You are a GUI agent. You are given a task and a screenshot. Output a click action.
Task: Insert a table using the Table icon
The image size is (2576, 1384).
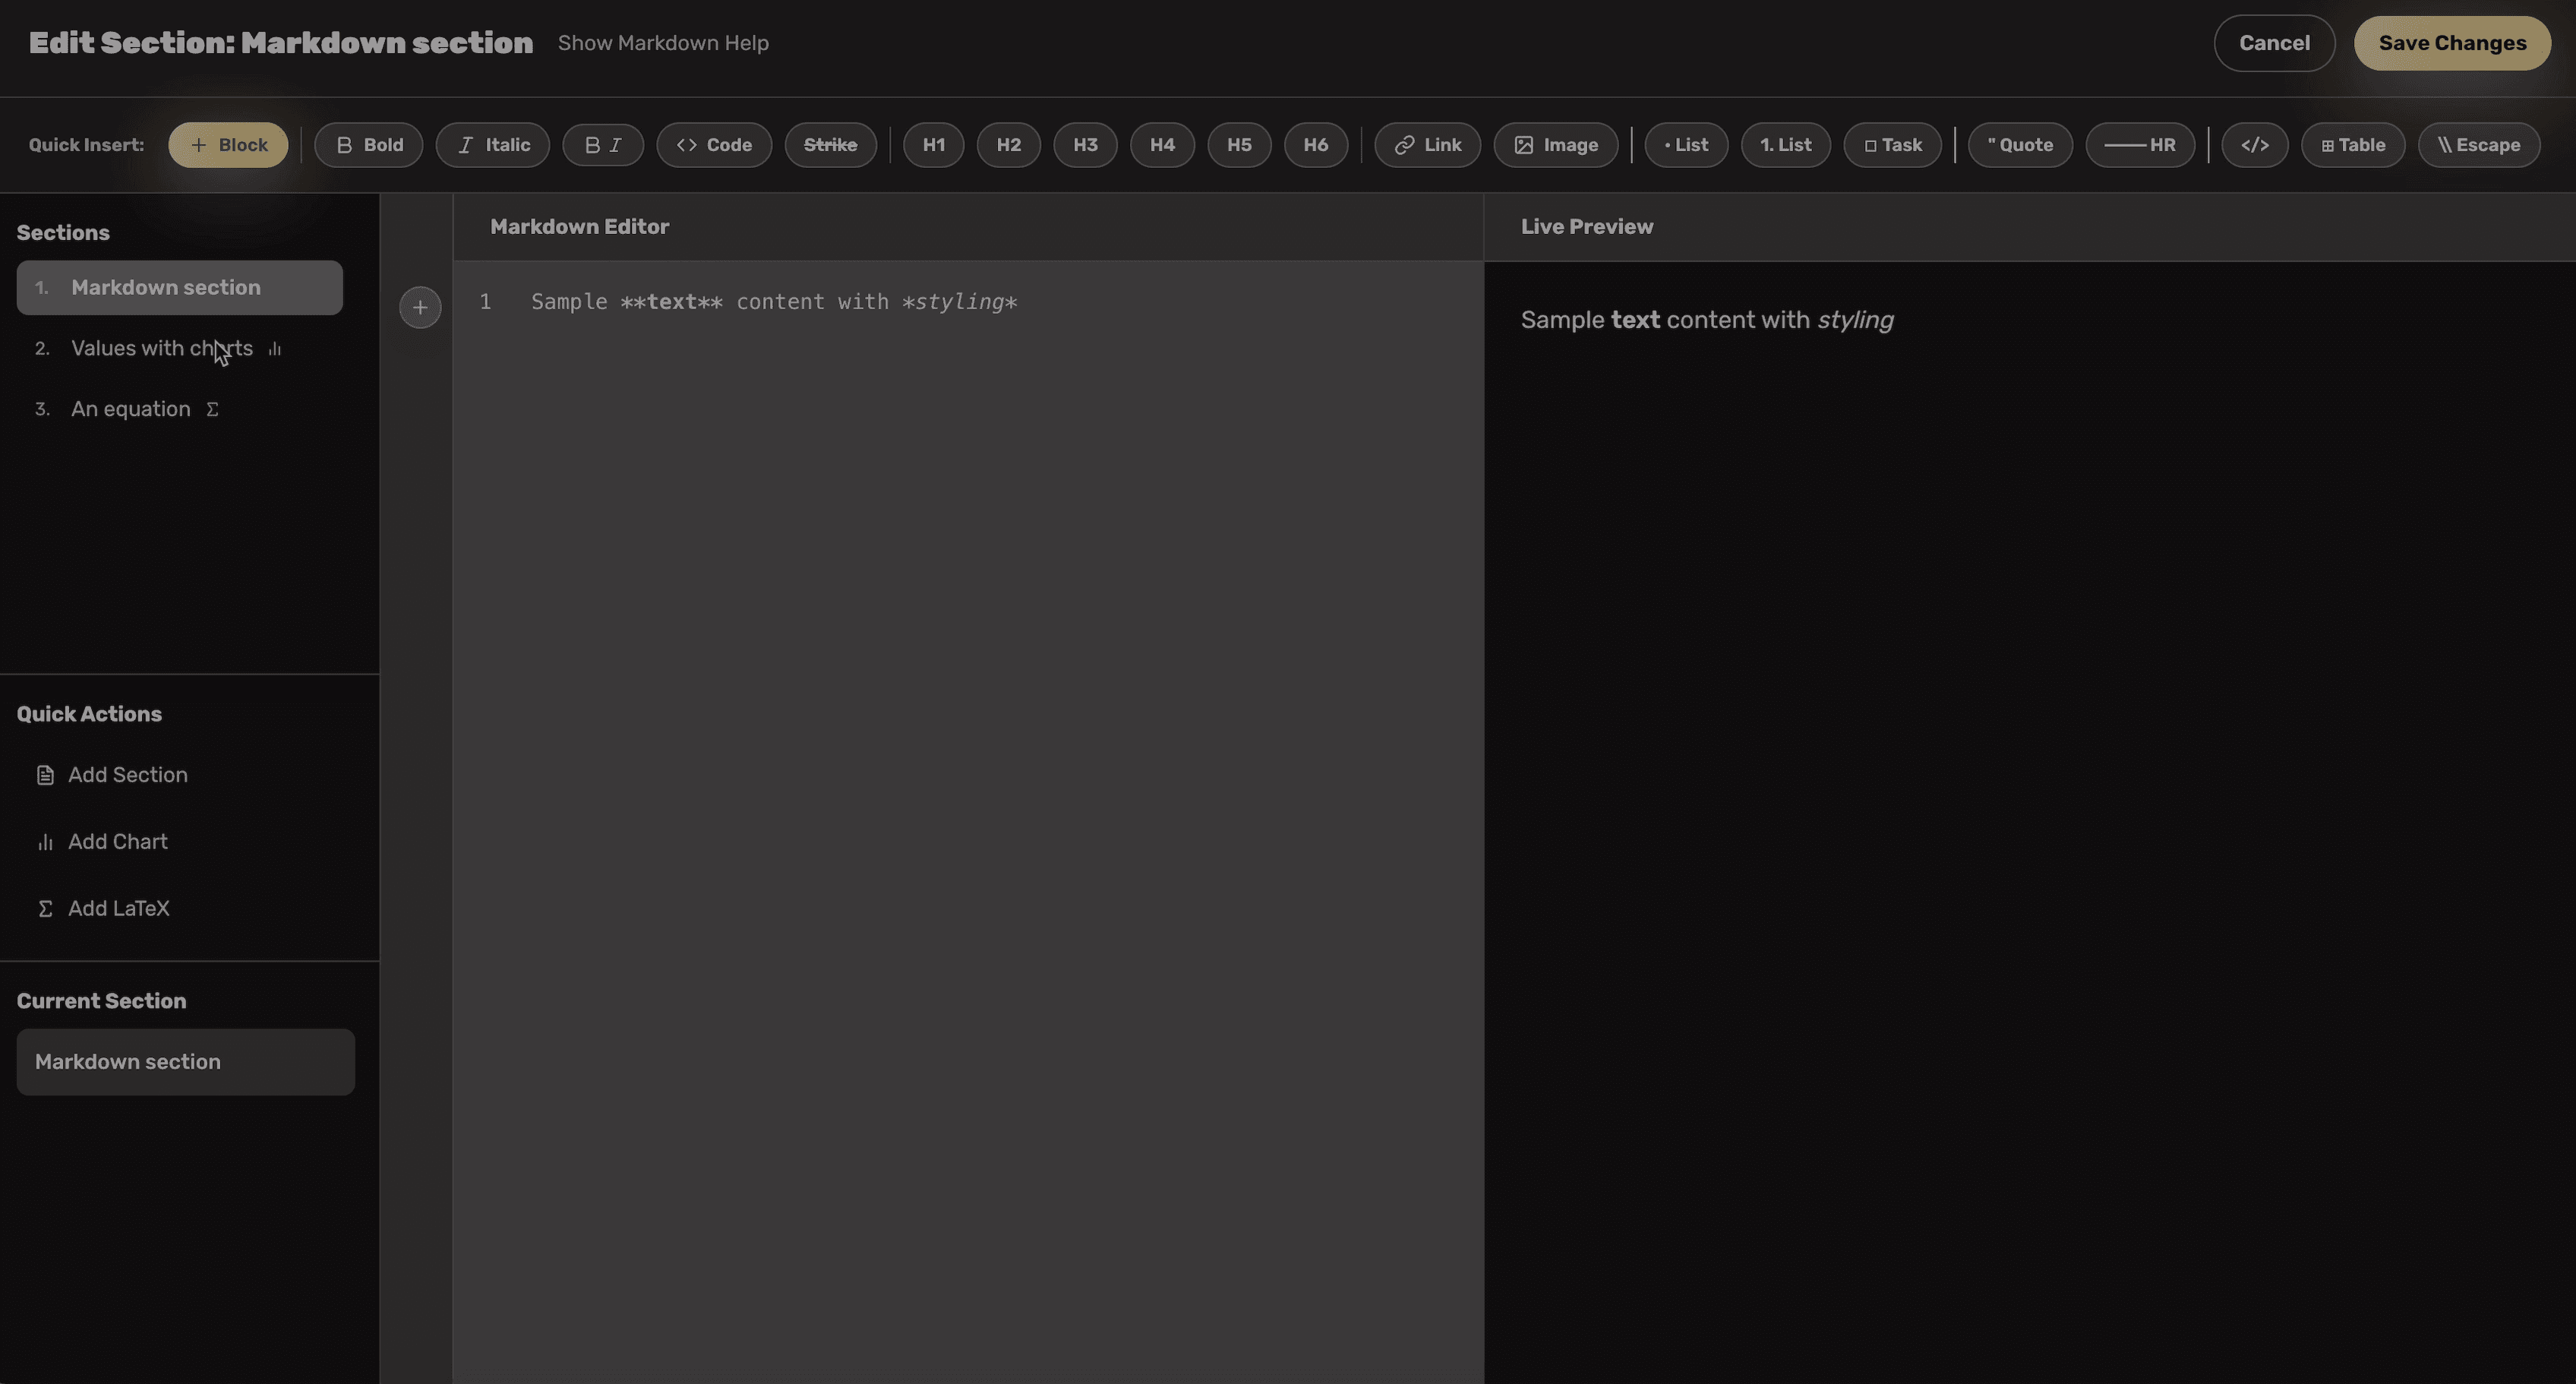(2351, 144)
